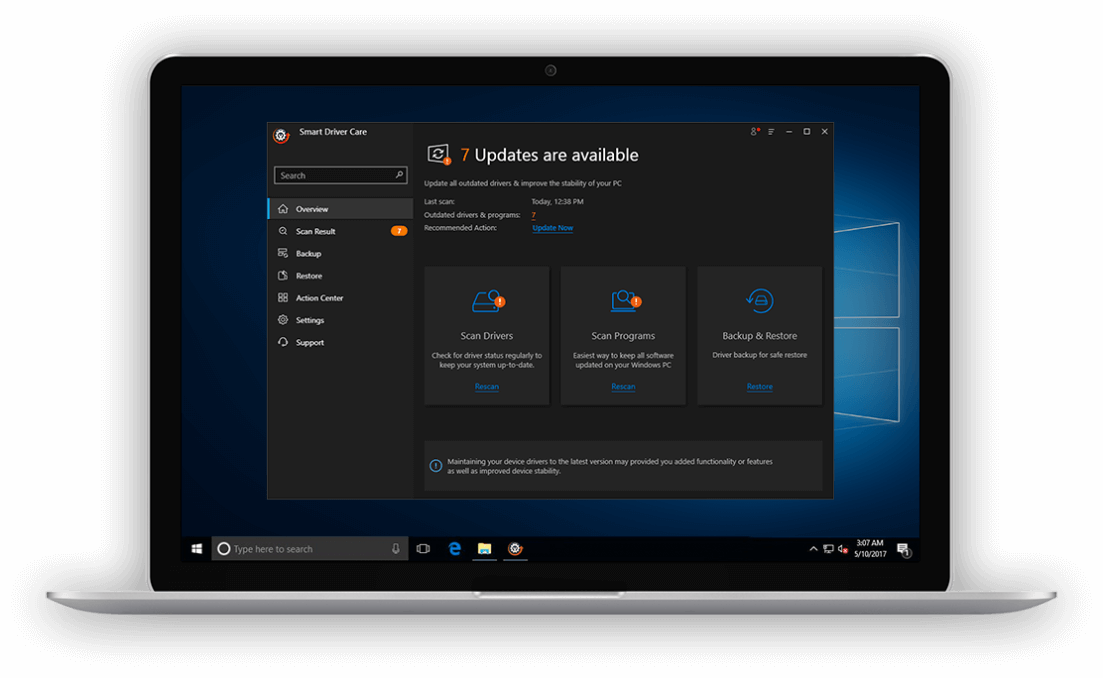Click inside the sidebar Search field

(x=340, y=174)
